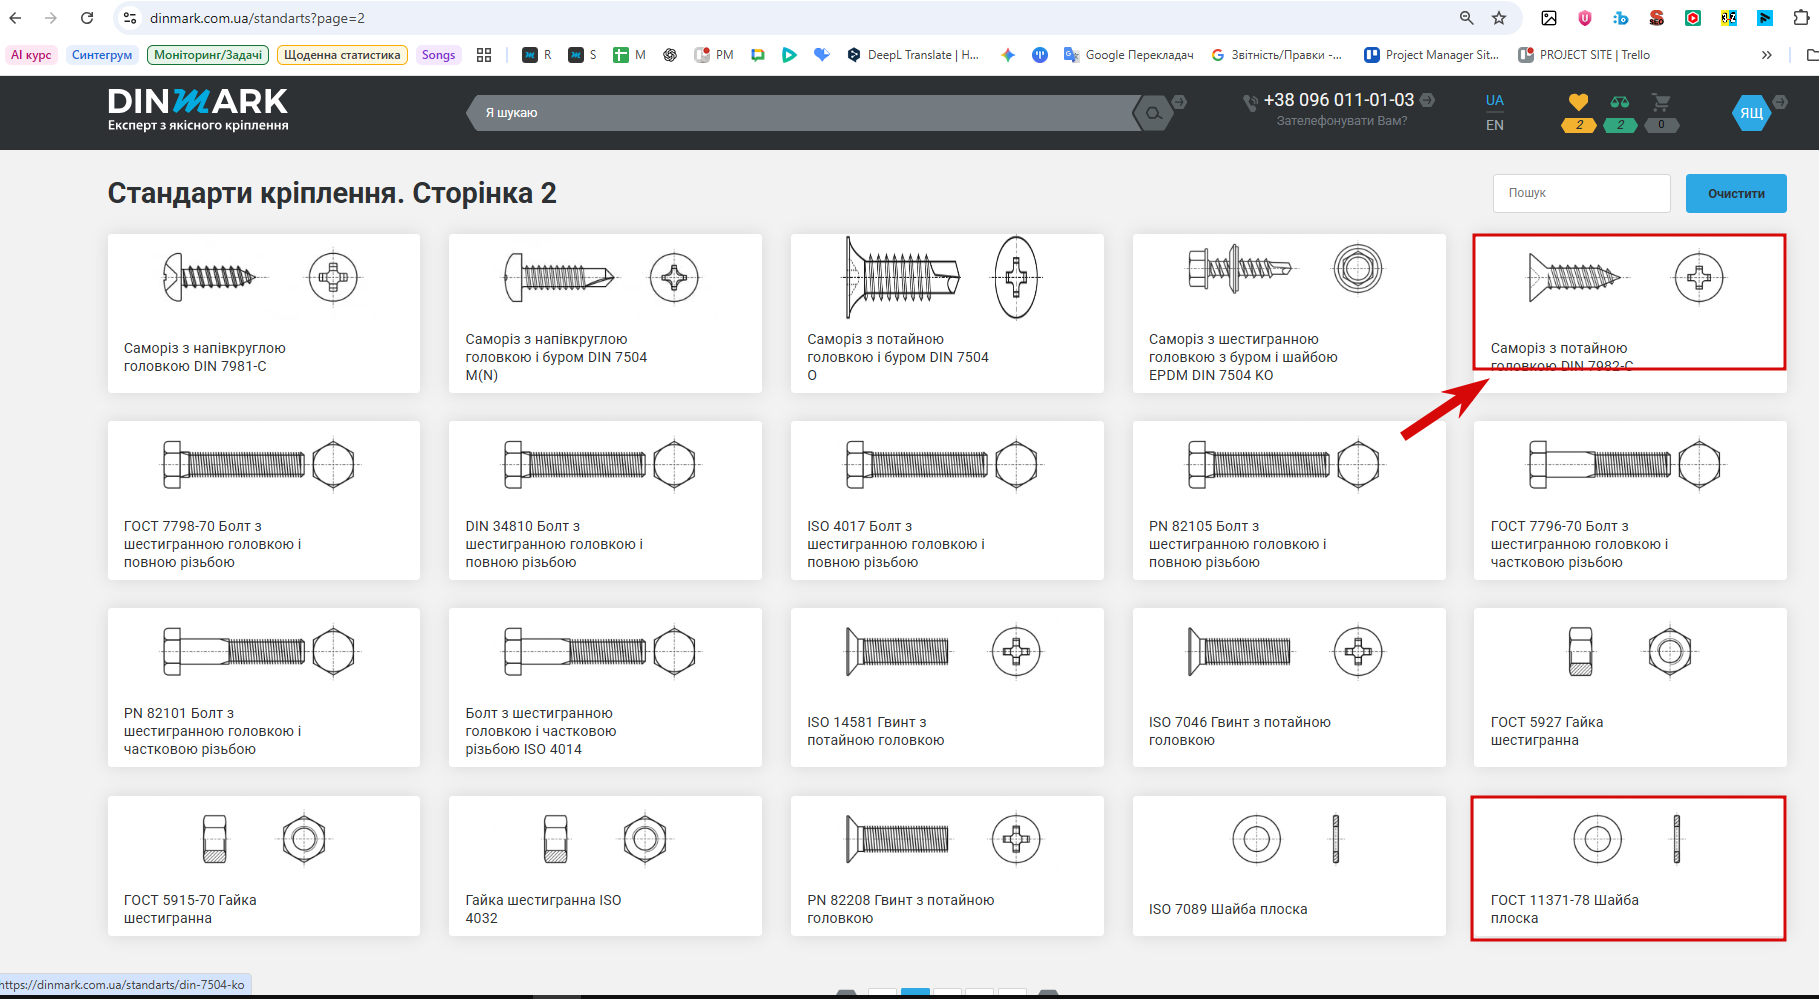The width and height of the screenshot is (1819, 999).
Task: Open the browser extensions puzzle icon
Action: point(1802,18)
